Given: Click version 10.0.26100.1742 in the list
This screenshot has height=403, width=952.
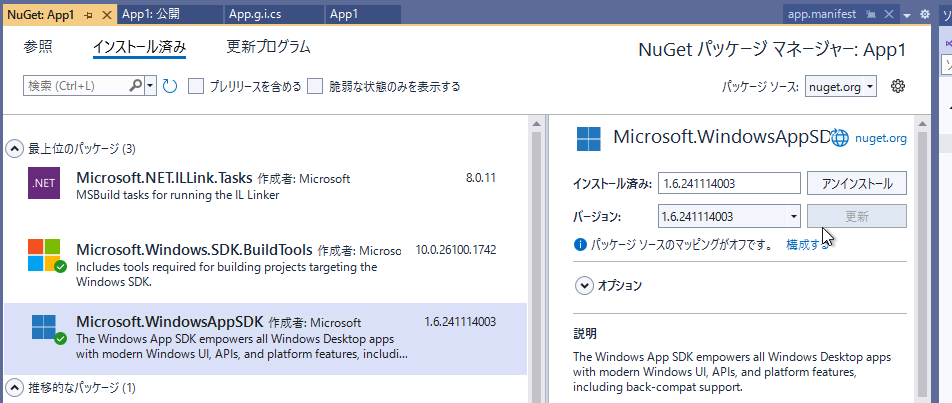Looking at the screenshot, I should click(455, 249).
